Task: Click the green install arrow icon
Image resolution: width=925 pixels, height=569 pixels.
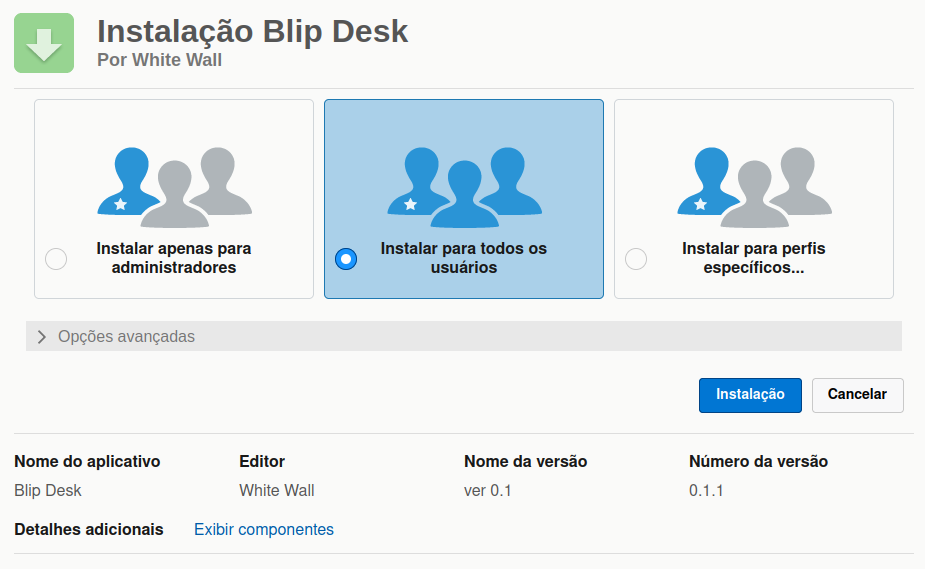Action: click(44, 43)
